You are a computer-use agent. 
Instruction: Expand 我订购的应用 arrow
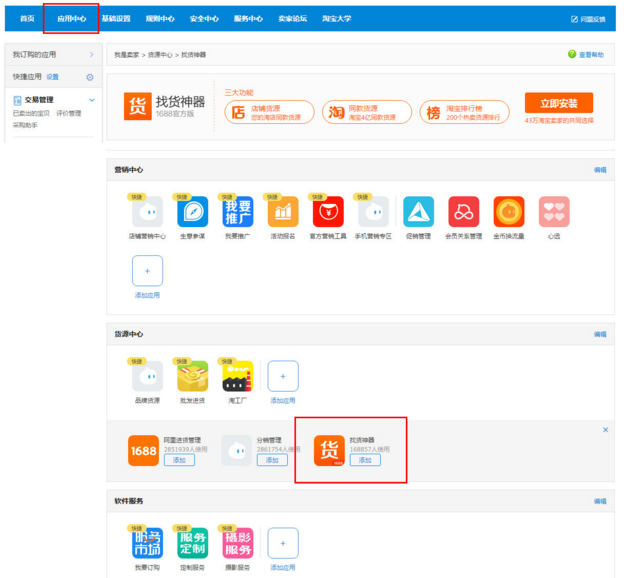point(92,55)
